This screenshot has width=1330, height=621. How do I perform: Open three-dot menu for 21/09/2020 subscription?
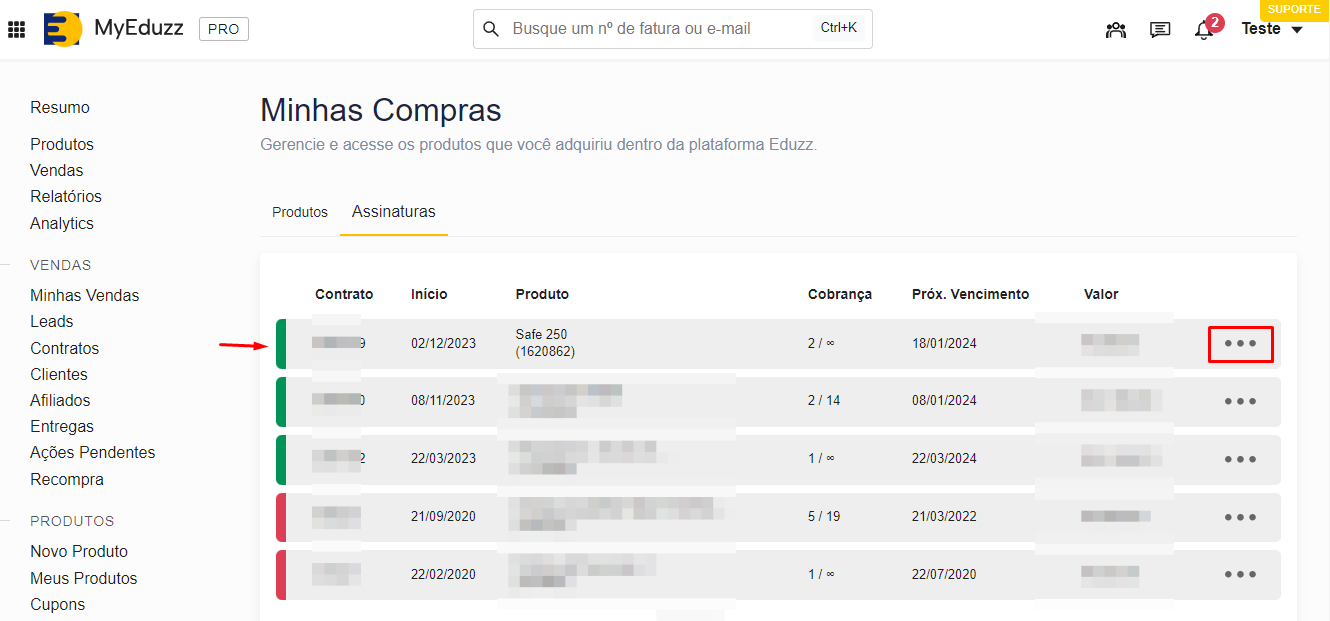click(x=1240, y=518)
